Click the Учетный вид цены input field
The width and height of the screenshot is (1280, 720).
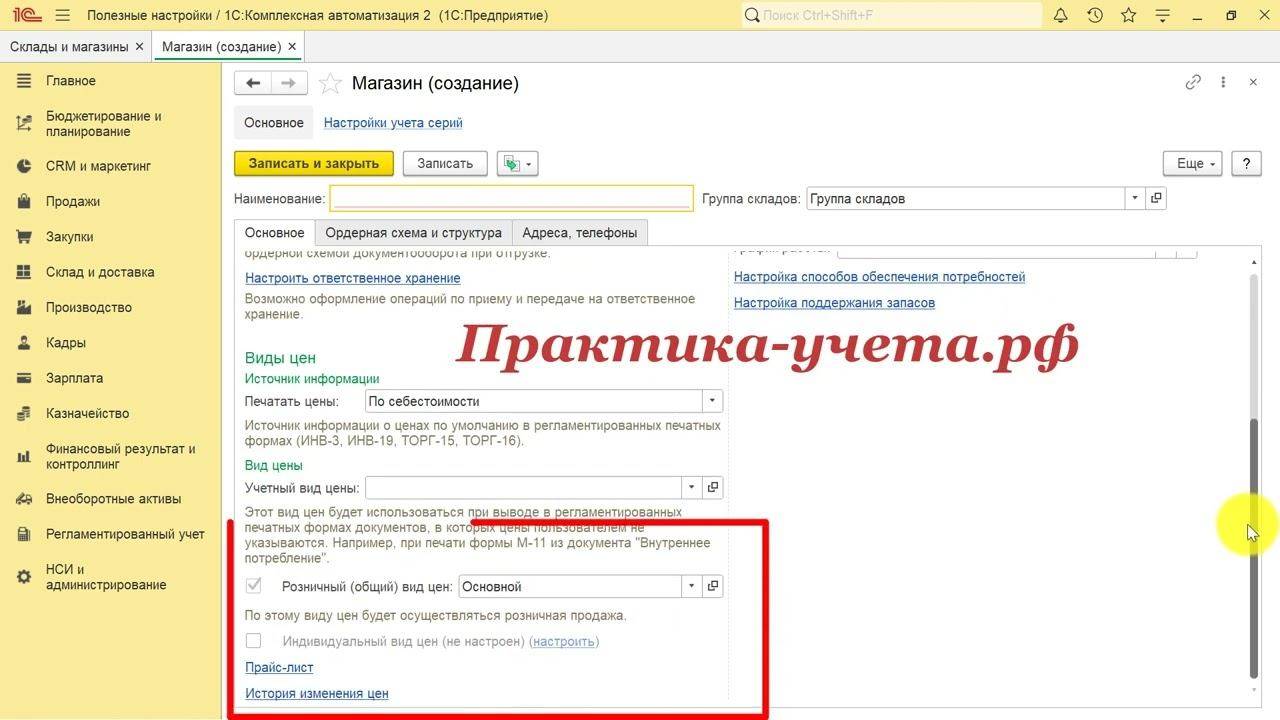[x=523, y=487]
